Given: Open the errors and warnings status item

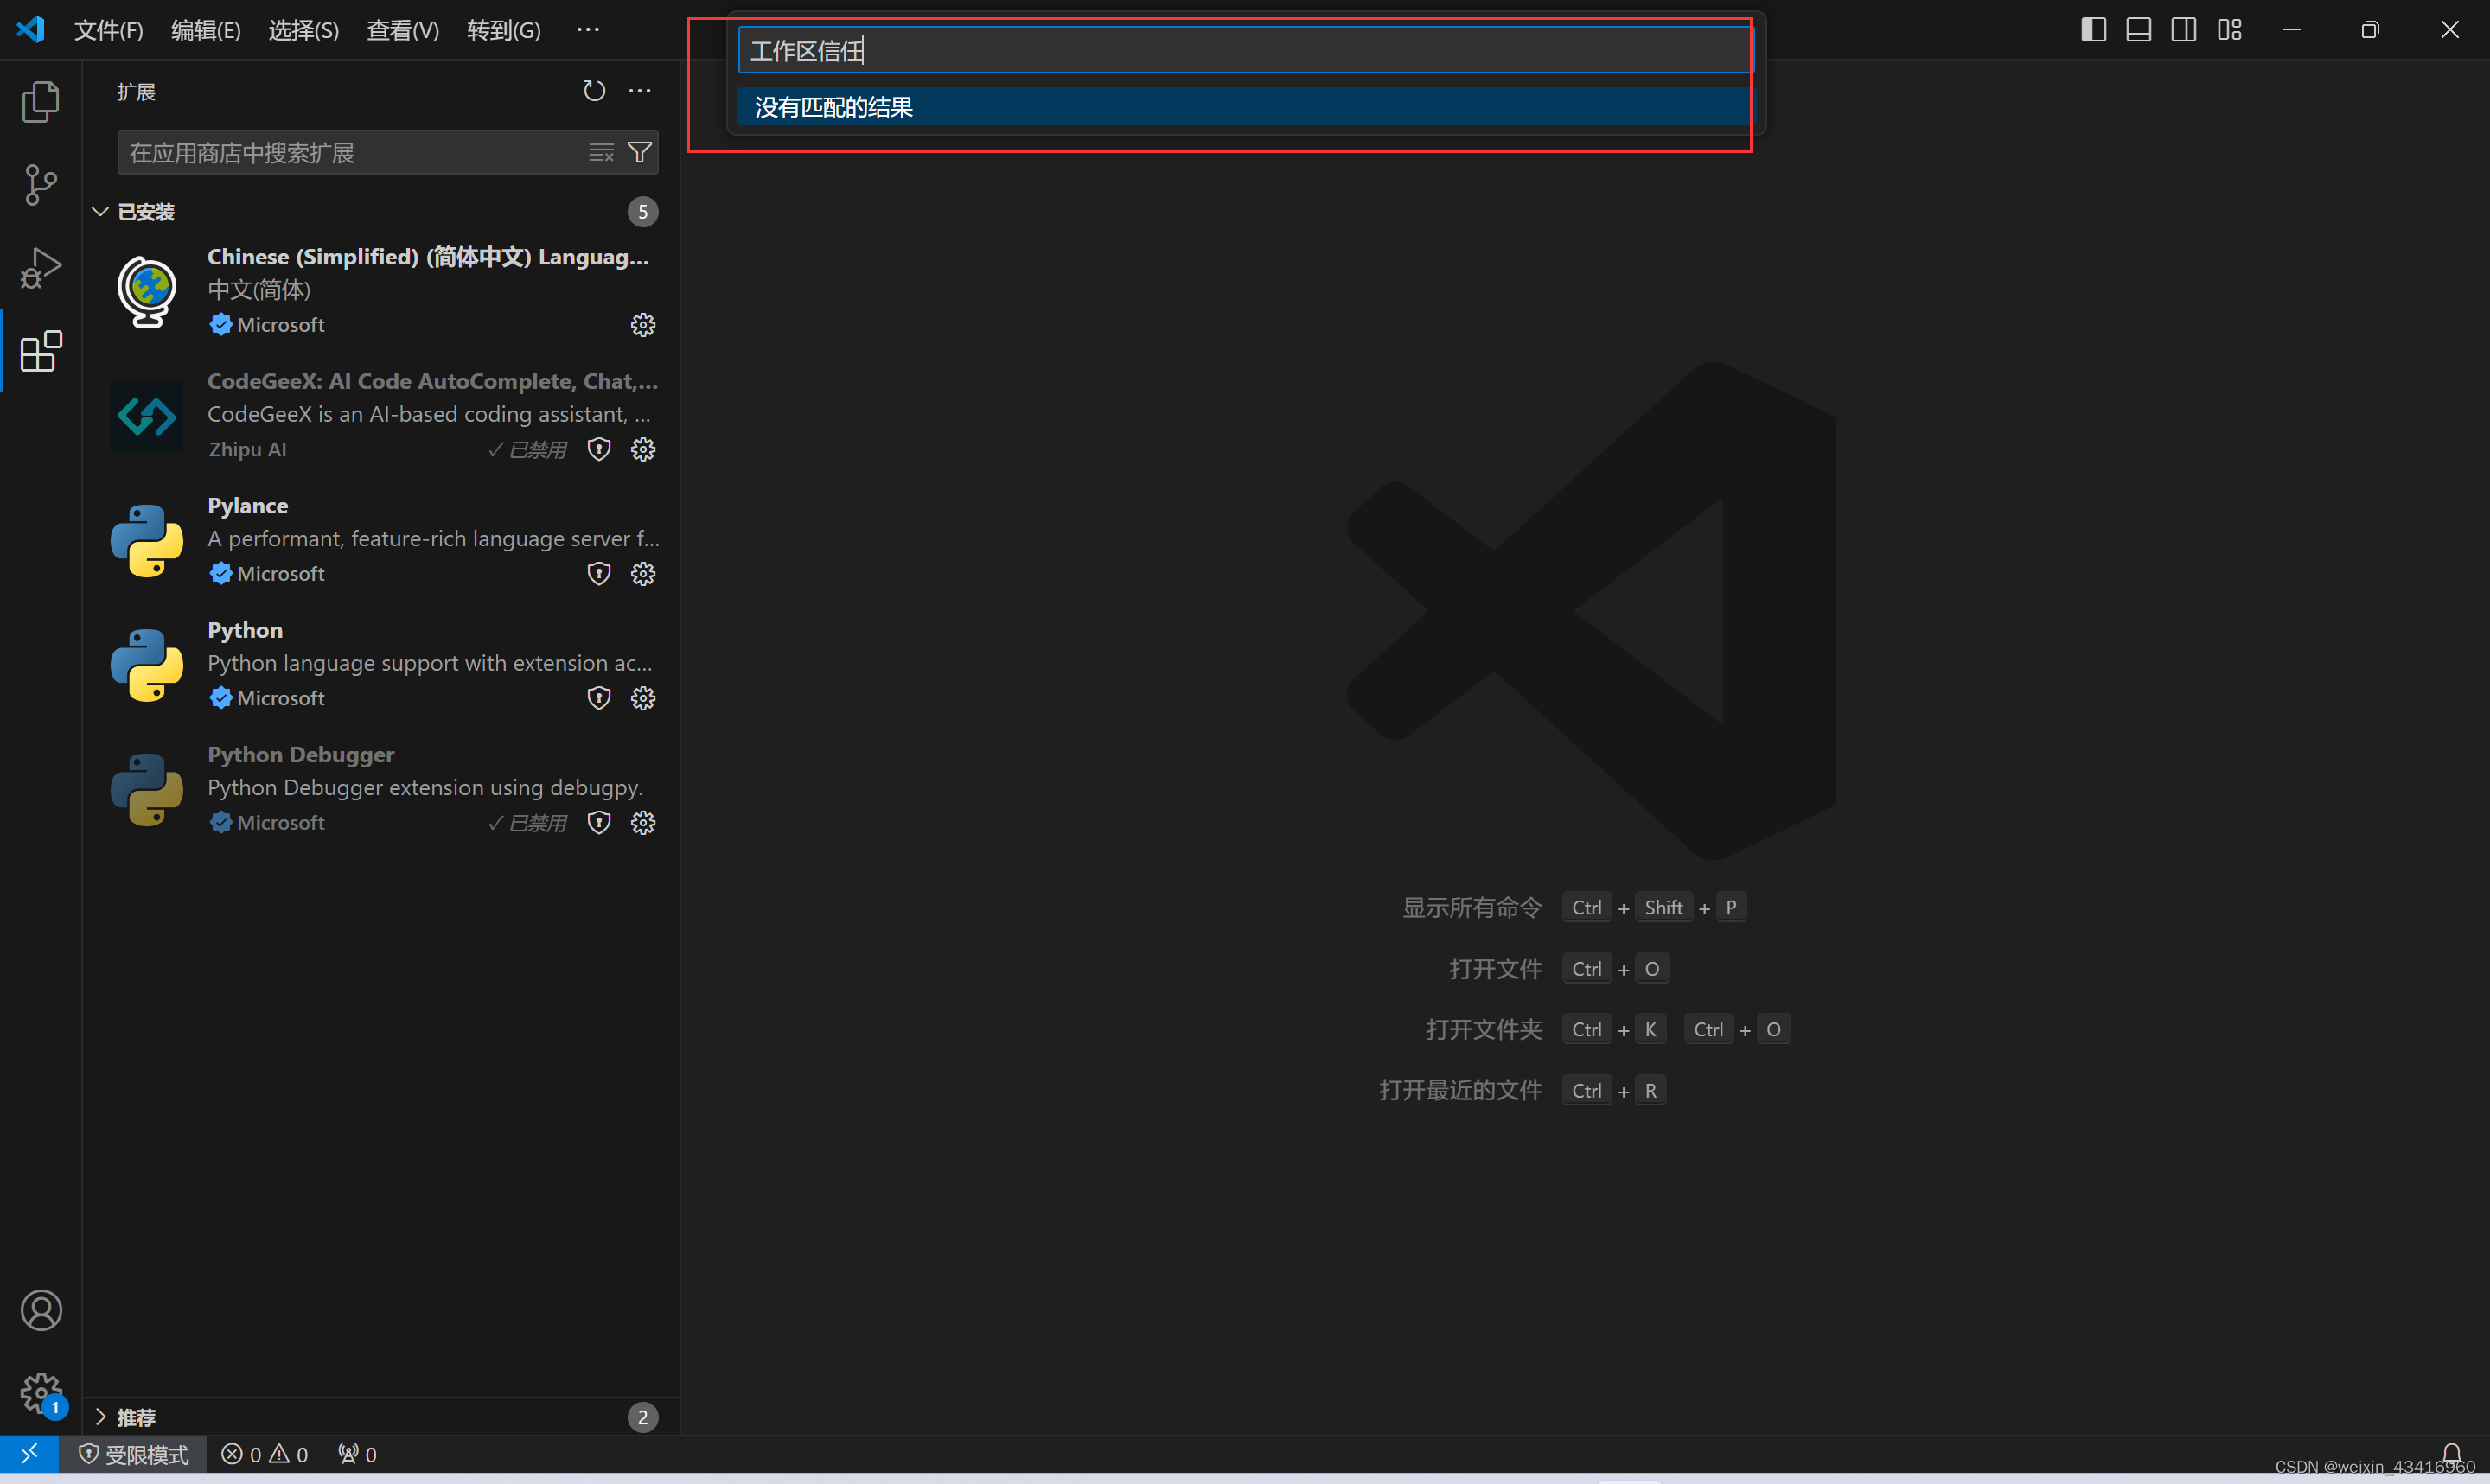Looking at the screenshot, I should tap(265, 1454).
